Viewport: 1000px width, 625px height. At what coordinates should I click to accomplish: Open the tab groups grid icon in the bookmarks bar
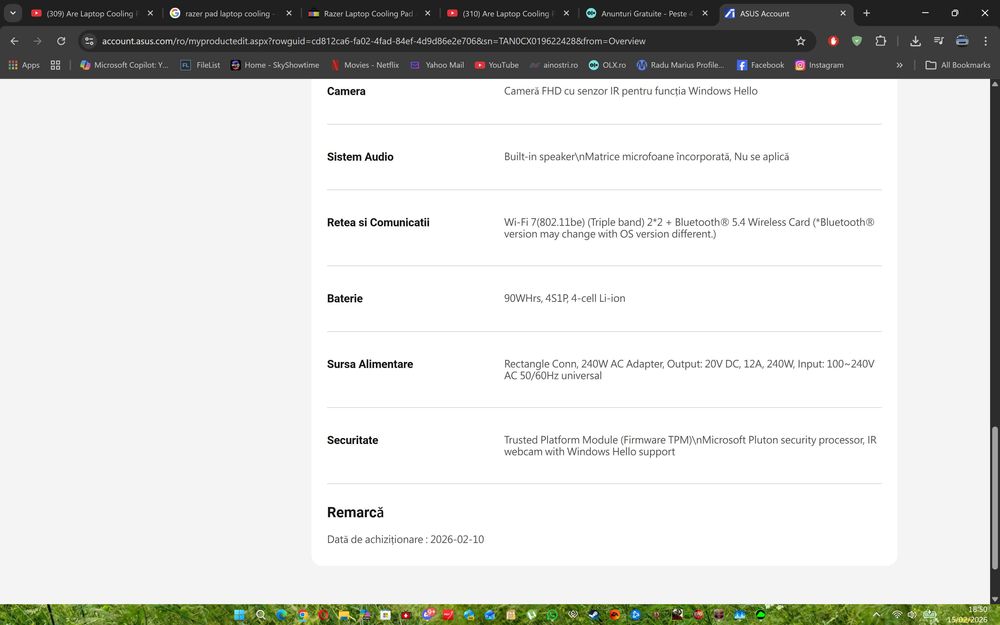pyautogui.click(x=55, y=65)
